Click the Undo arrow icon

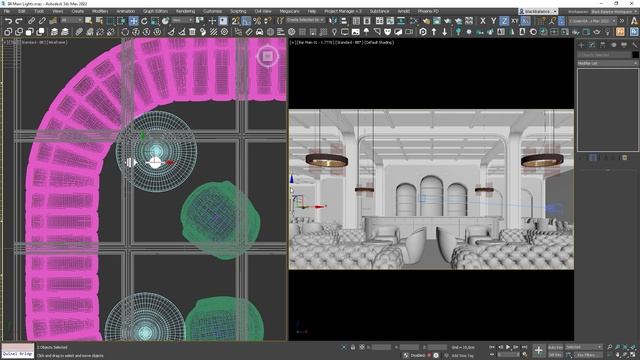(8, 21)
